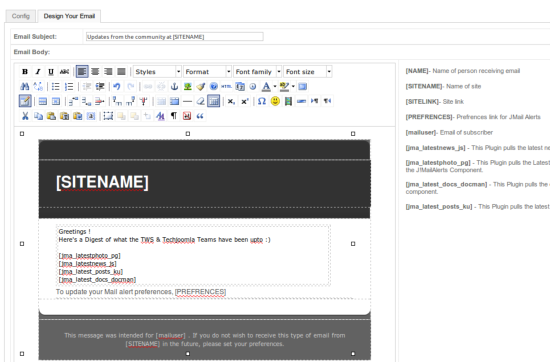Click the Cut scissors icon
The width and height of the screenshot is (550, 362).
(x=25, y=116)
